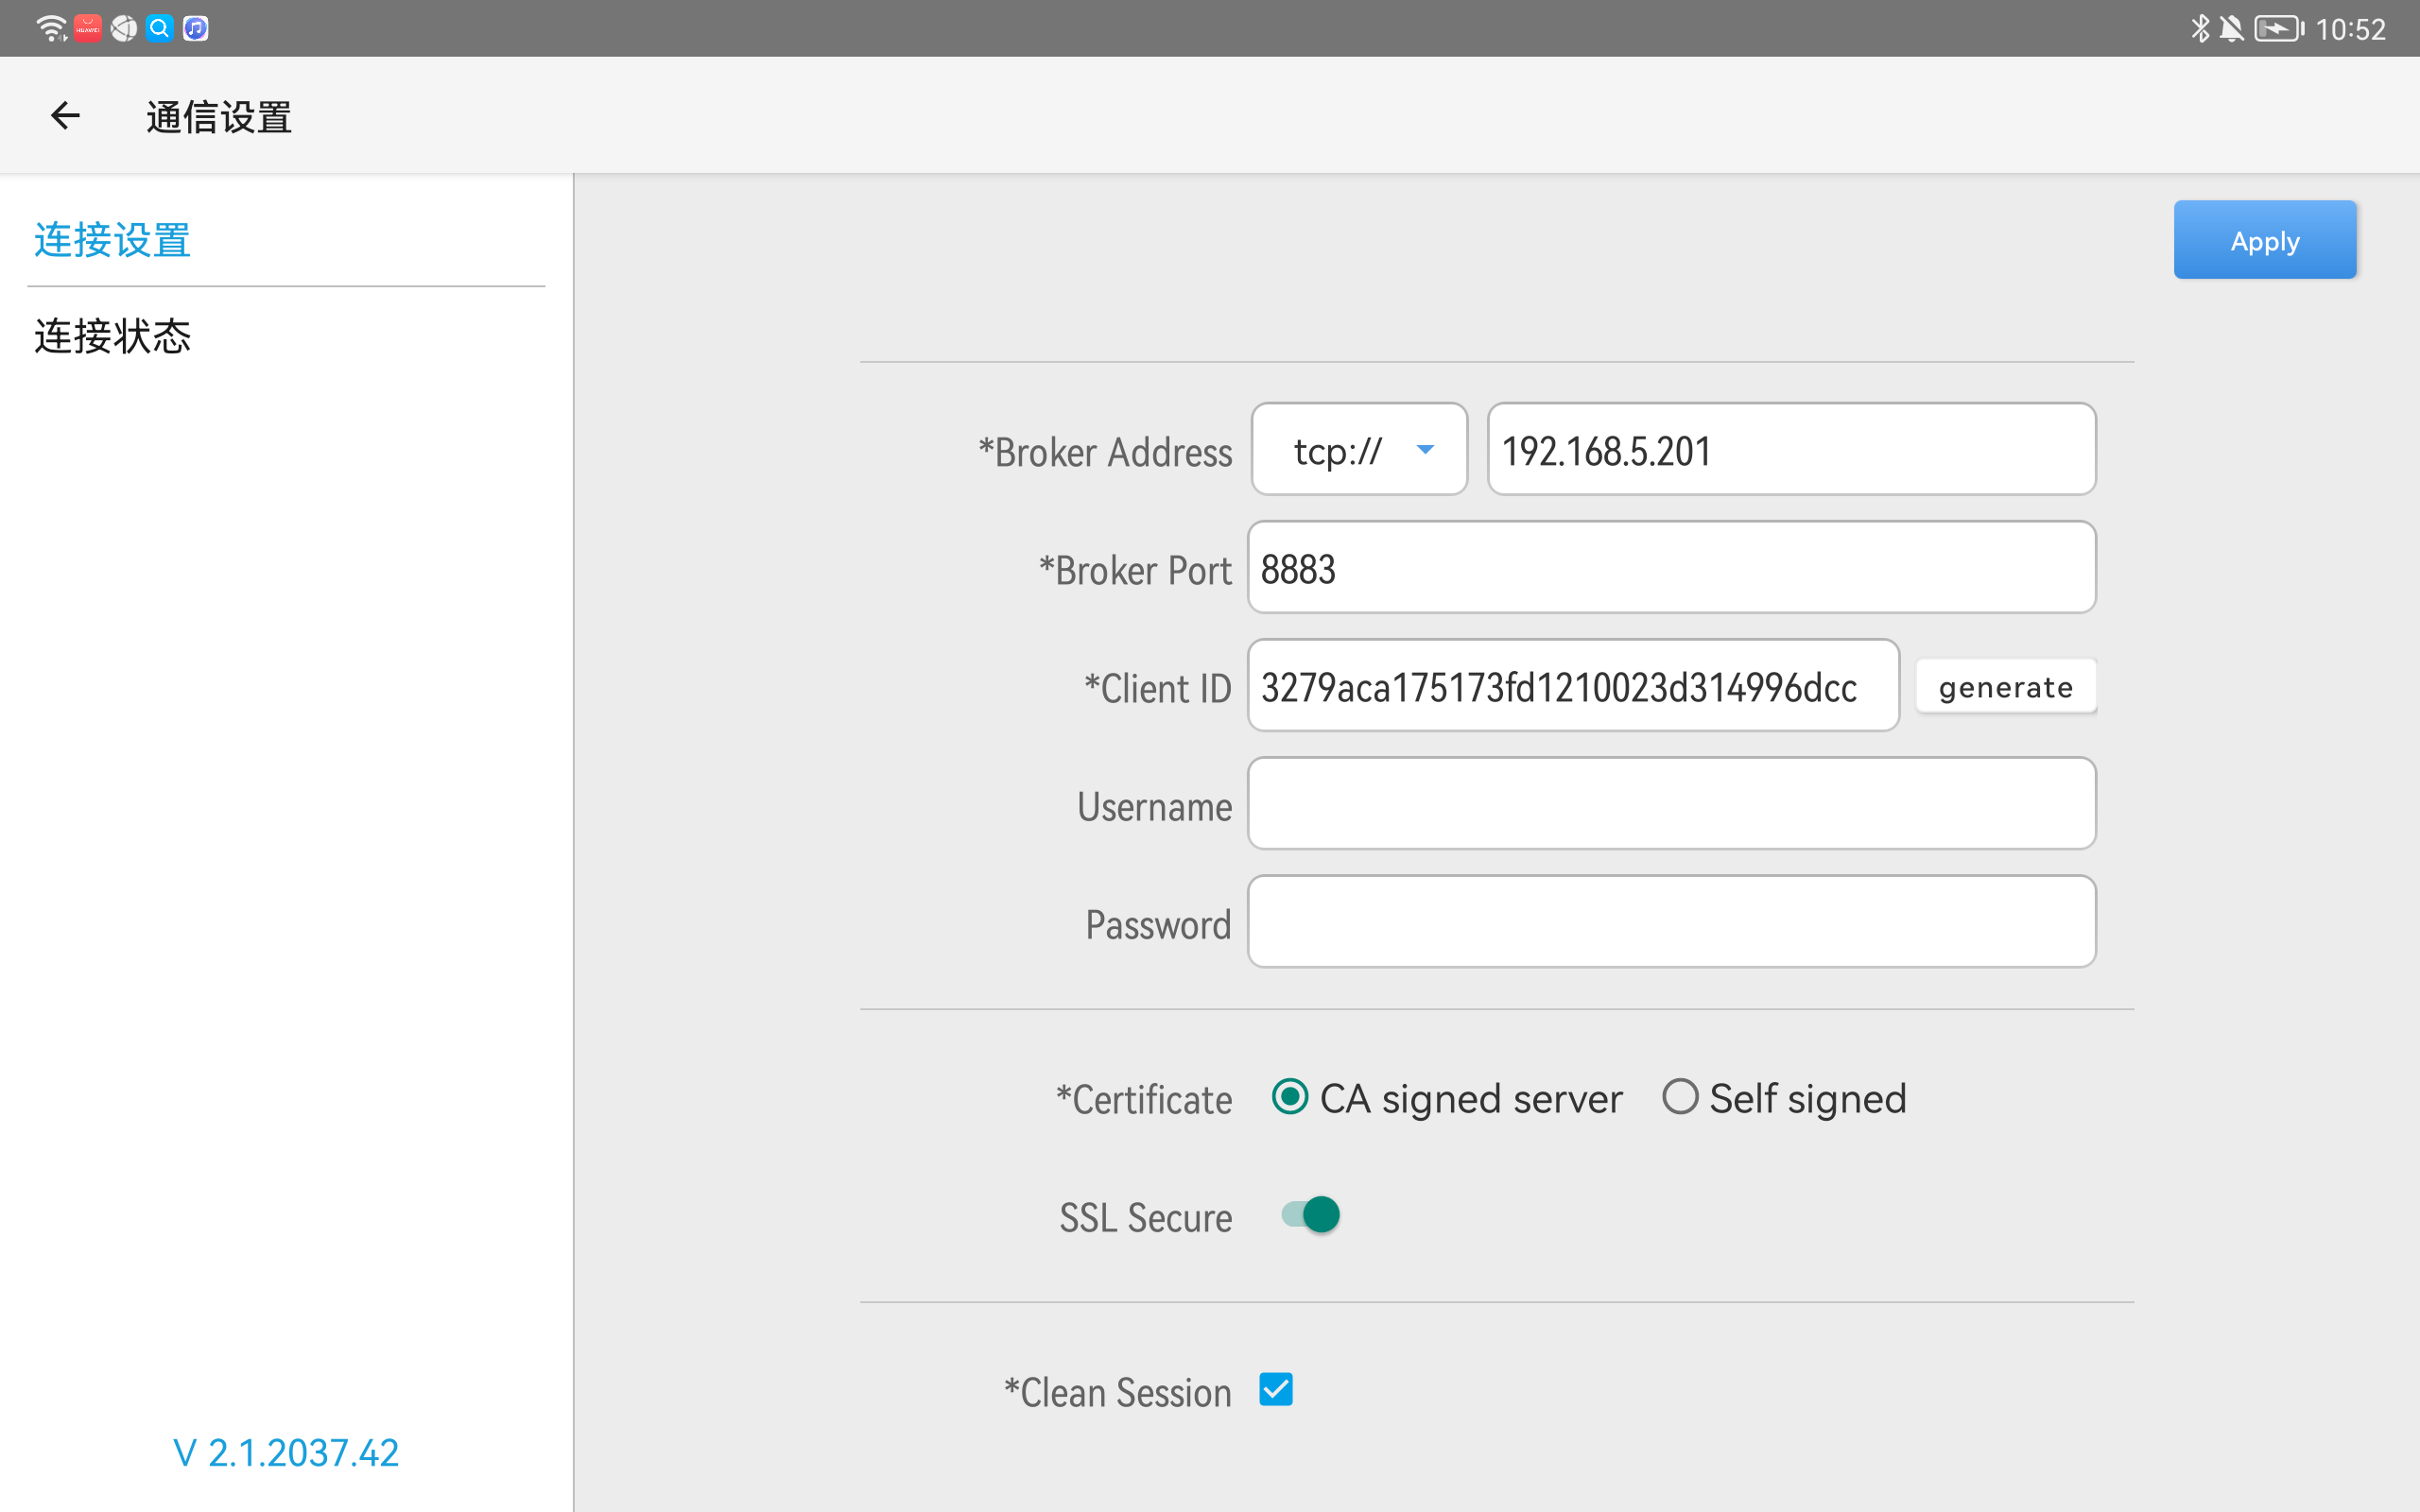The height and width of the screenshot is (1512, 2420).
Task: Tap the WiFi status bar icon
Action: [51, 28]
